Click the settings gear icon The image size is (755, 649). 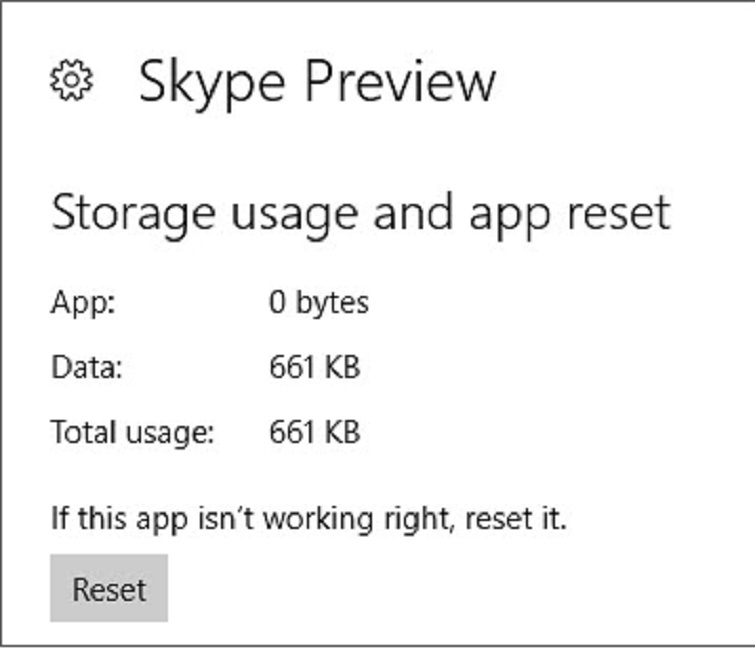72,81
